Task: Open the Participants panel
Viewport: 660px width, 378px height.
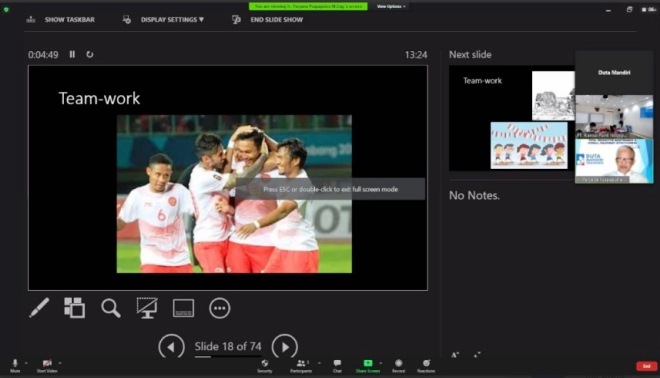Action: [x=301, y=366]
